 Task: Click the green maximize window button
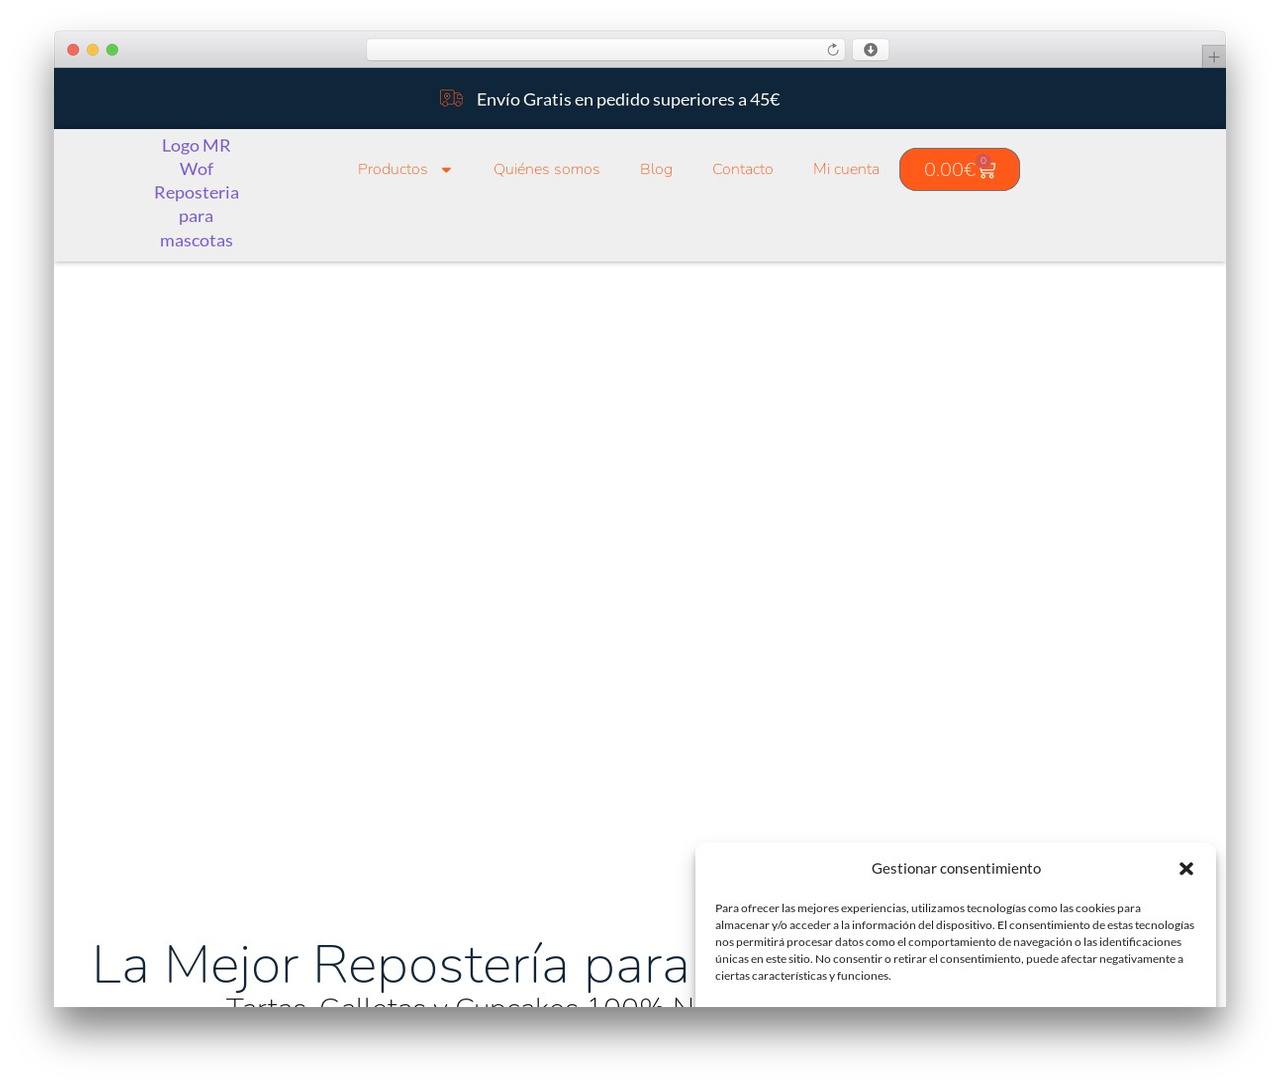[x=112, y=50]
